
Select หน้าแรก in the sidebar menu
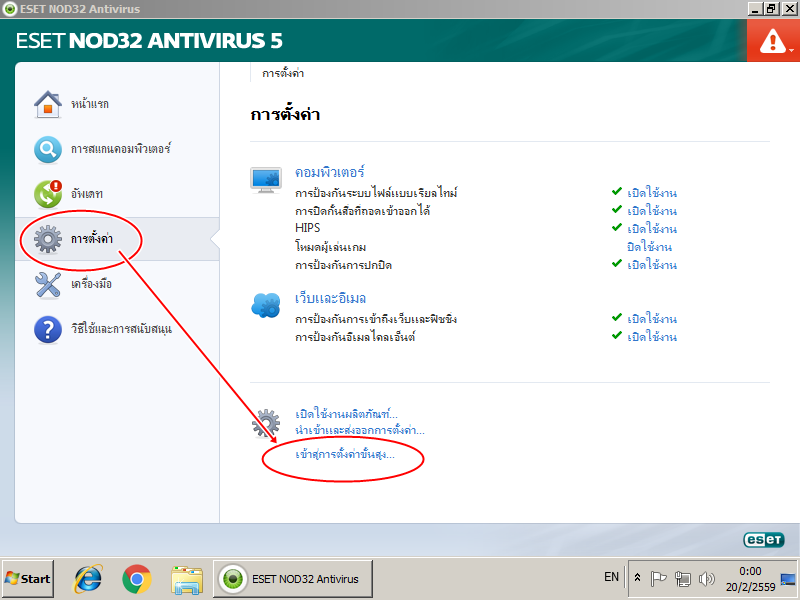[x=90, y=104]
